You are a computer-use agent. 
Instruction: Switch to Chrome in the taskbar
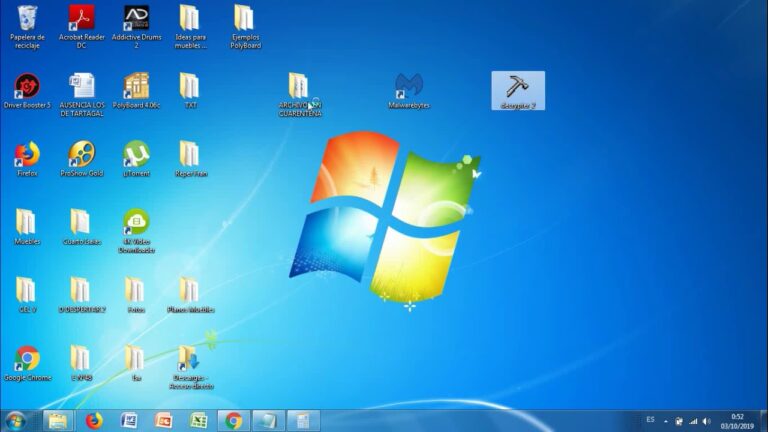pos(234,421)
